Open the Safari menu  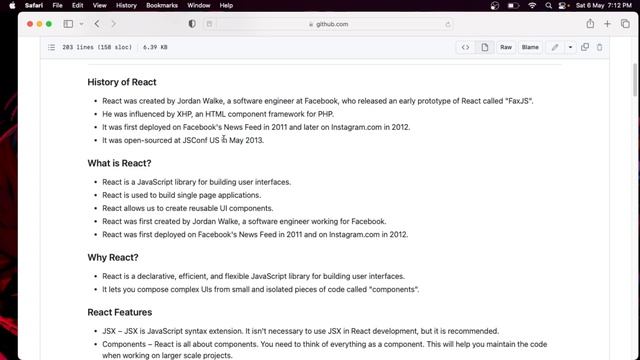point(34,5)
